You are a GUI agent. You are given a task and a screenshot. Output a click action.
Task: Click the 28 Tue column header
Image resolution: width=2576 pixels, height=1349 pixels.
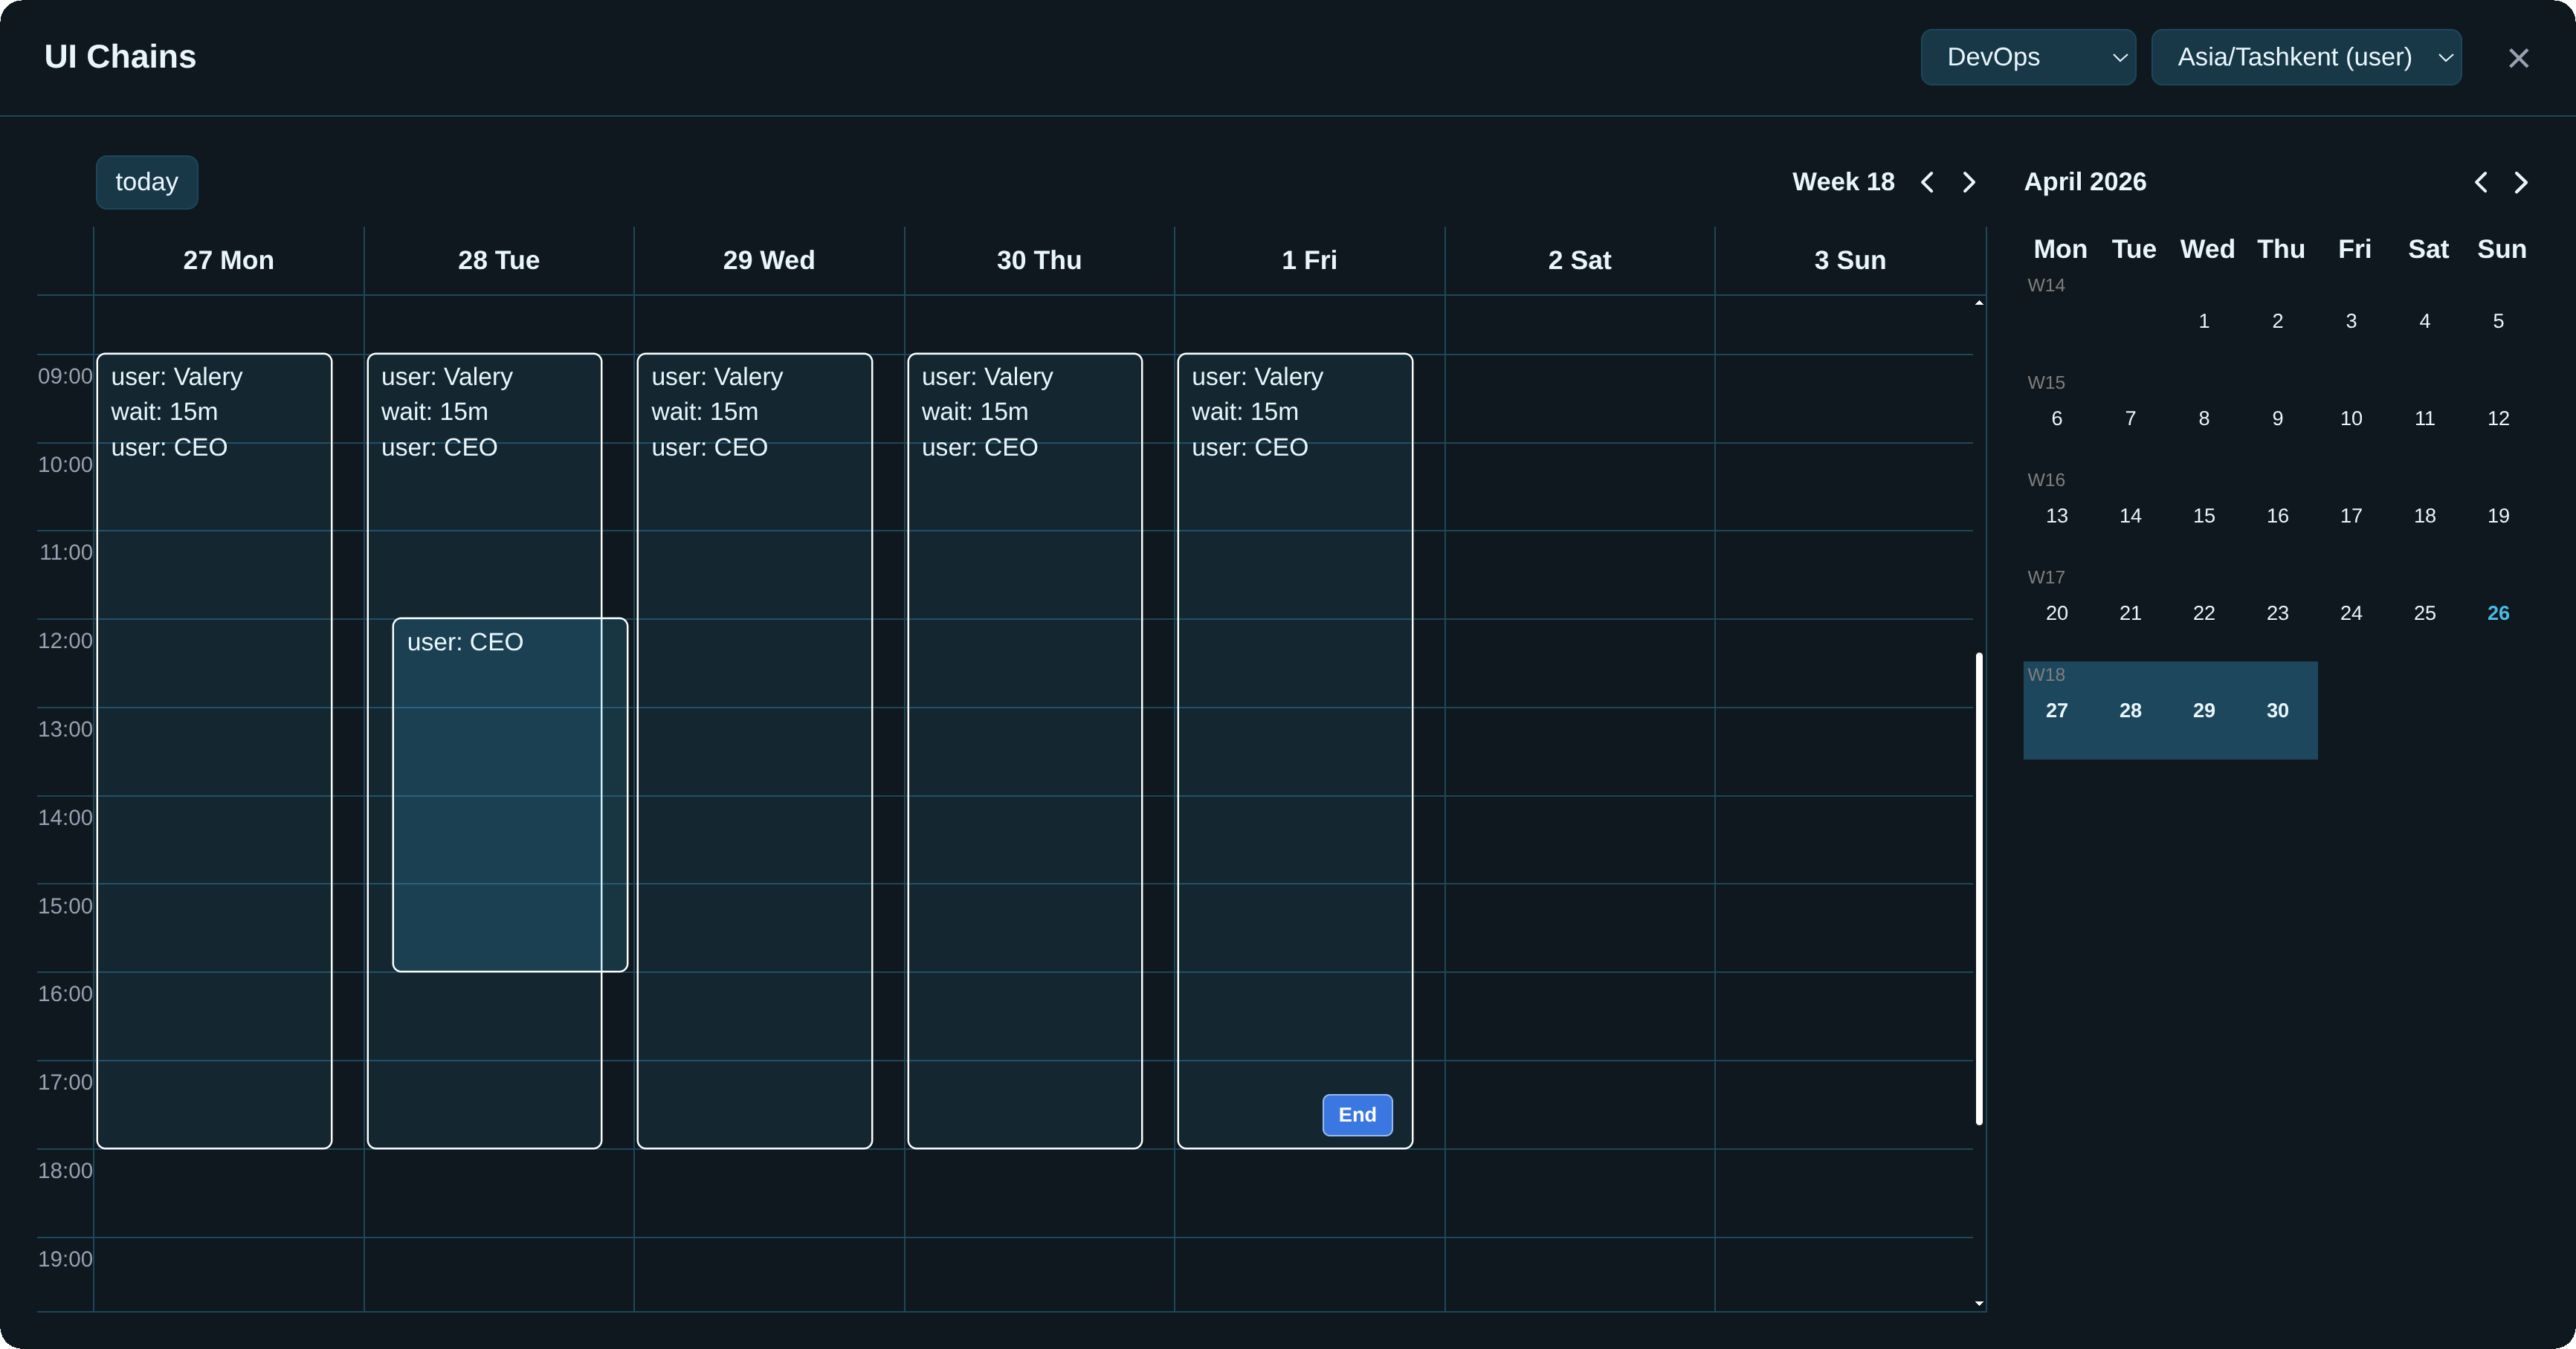(x=499, y=260)
